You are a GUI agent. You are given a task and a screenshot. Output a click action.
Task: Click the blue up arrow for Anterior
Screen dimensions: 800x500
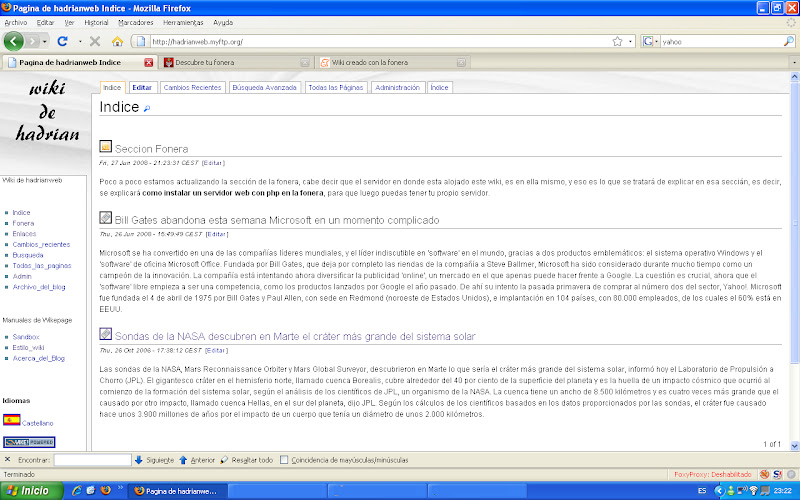(x=183, y=460)
